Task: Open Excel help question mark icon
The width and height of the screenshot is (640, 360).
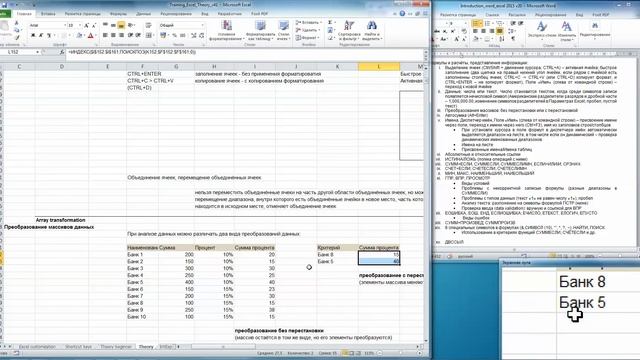Action: coord(402,13)
